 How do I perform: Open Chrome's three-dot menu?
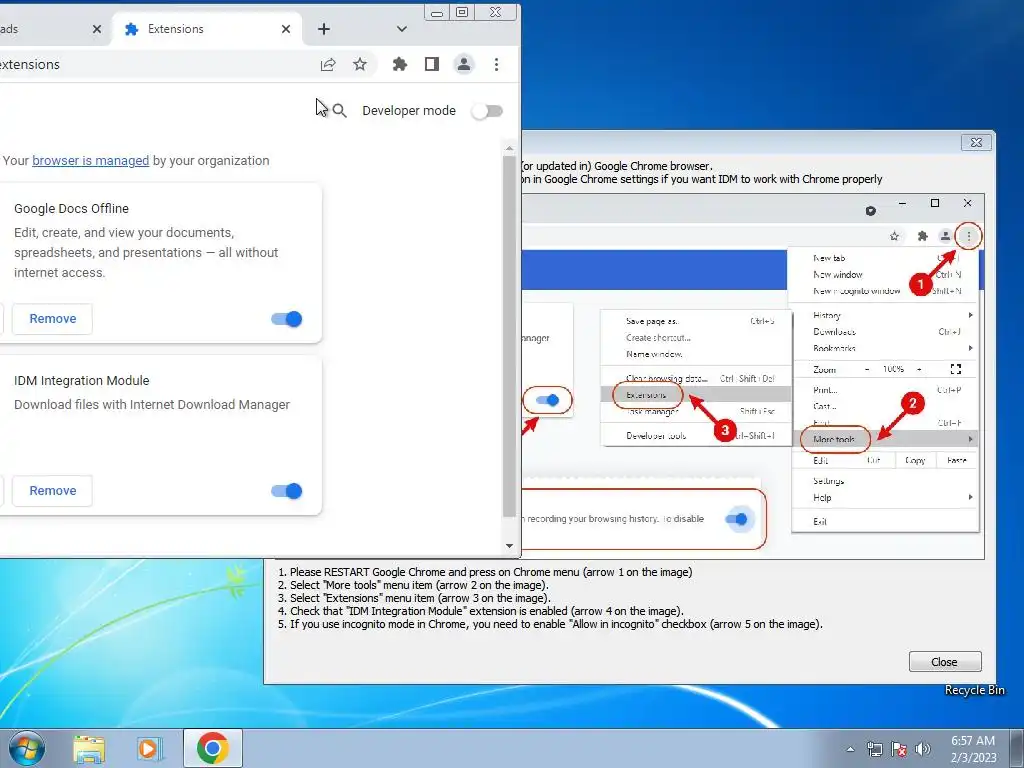tap(496, 64)
